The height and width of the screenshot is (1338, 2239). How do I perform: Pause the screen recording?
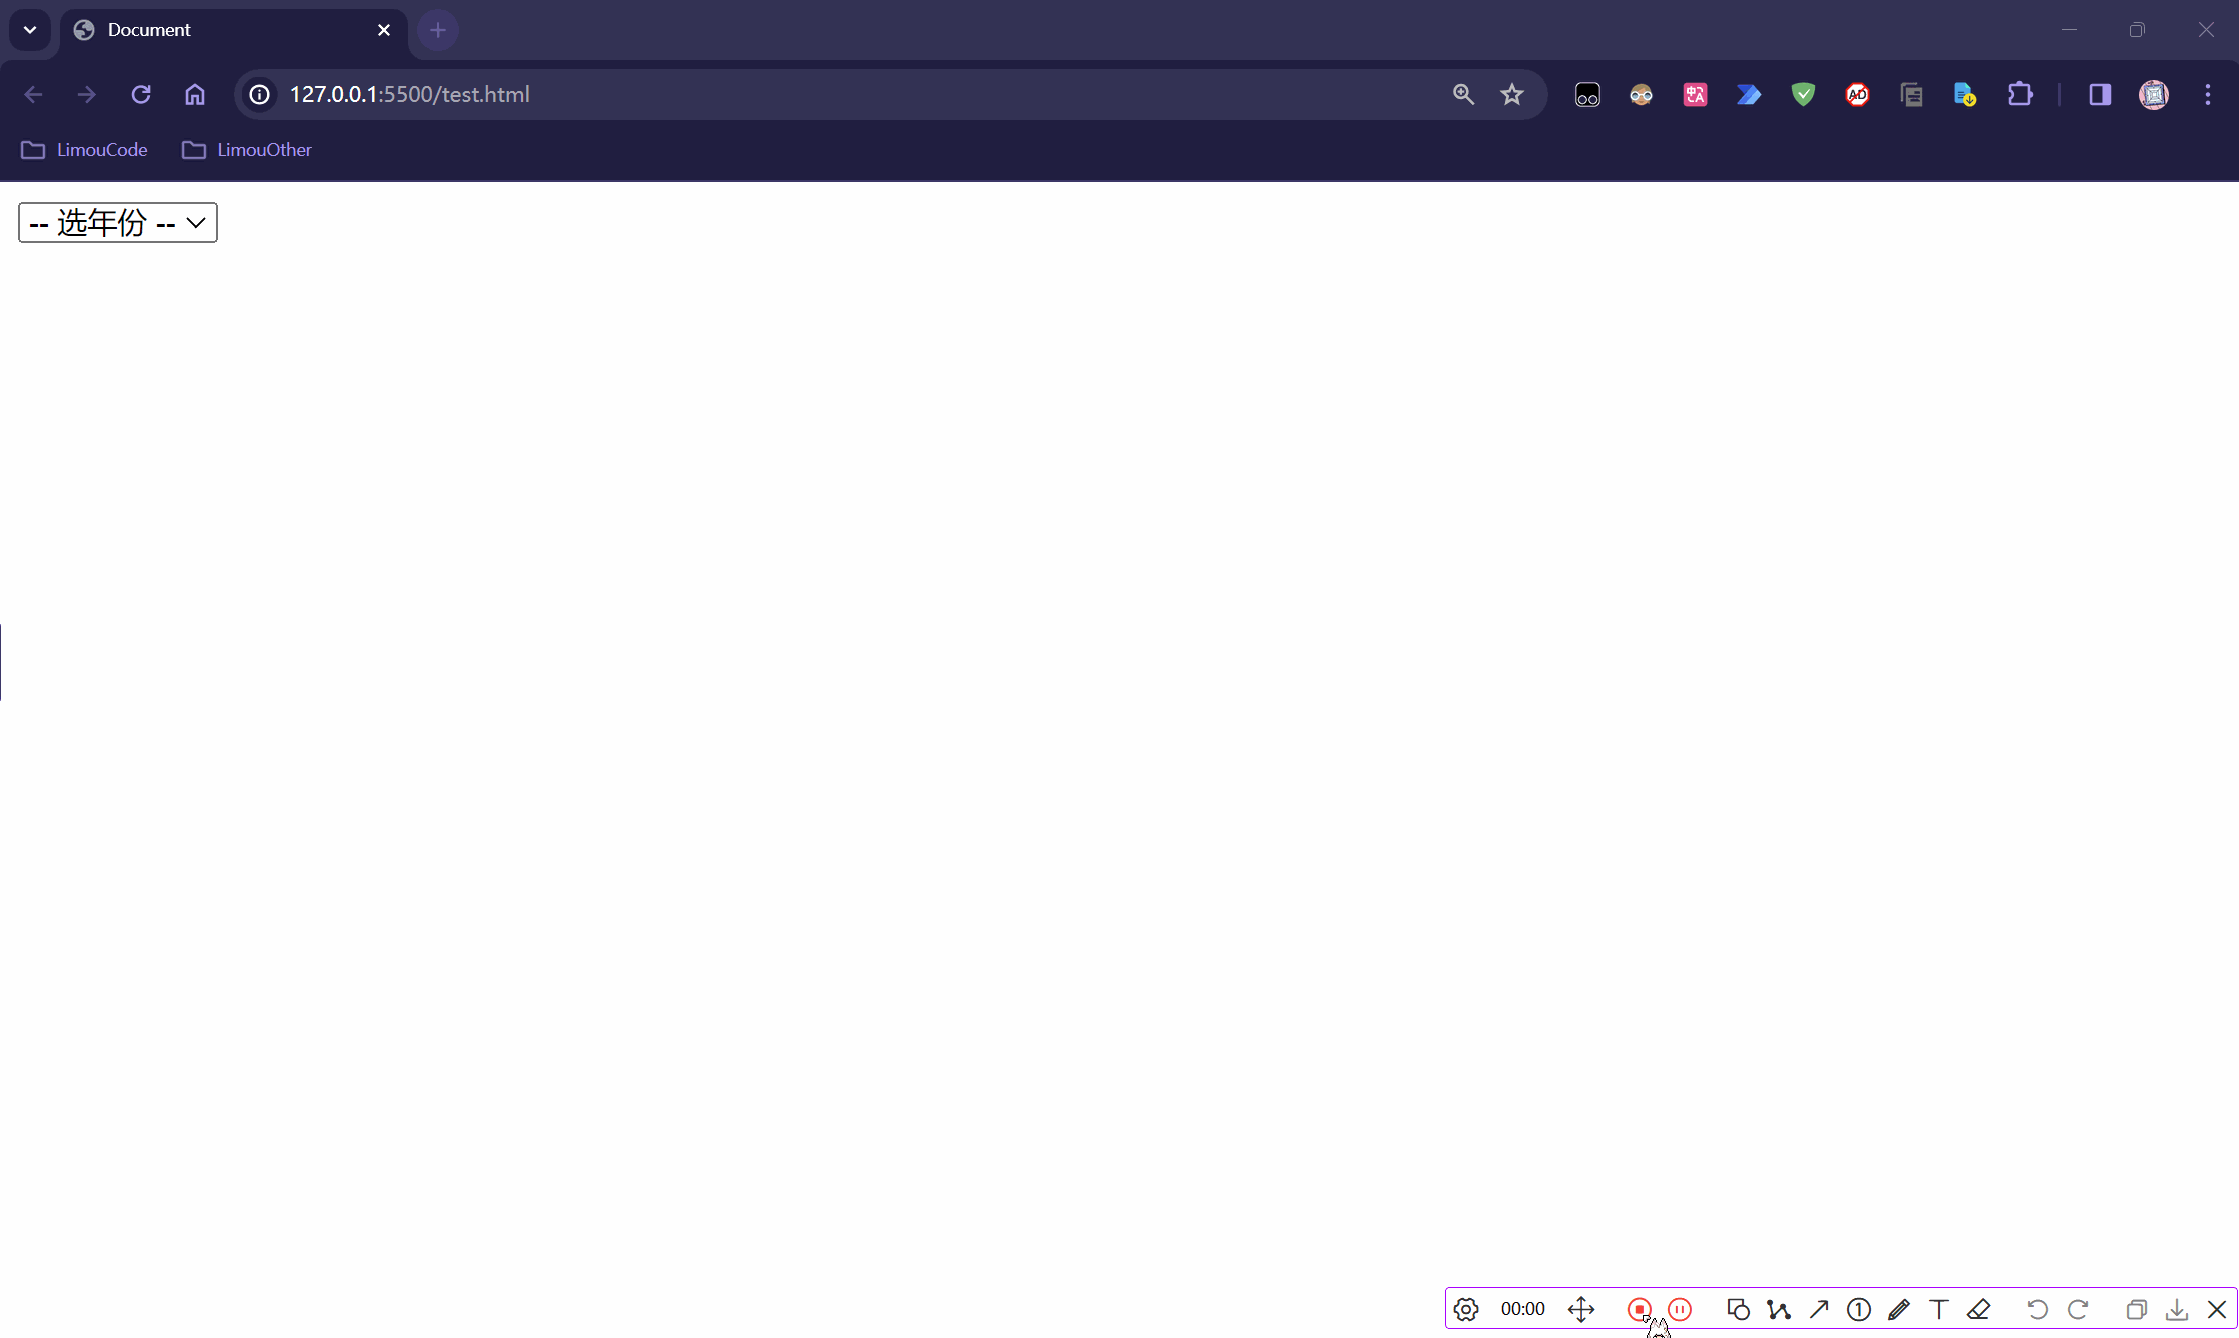pos(1680,1309)
